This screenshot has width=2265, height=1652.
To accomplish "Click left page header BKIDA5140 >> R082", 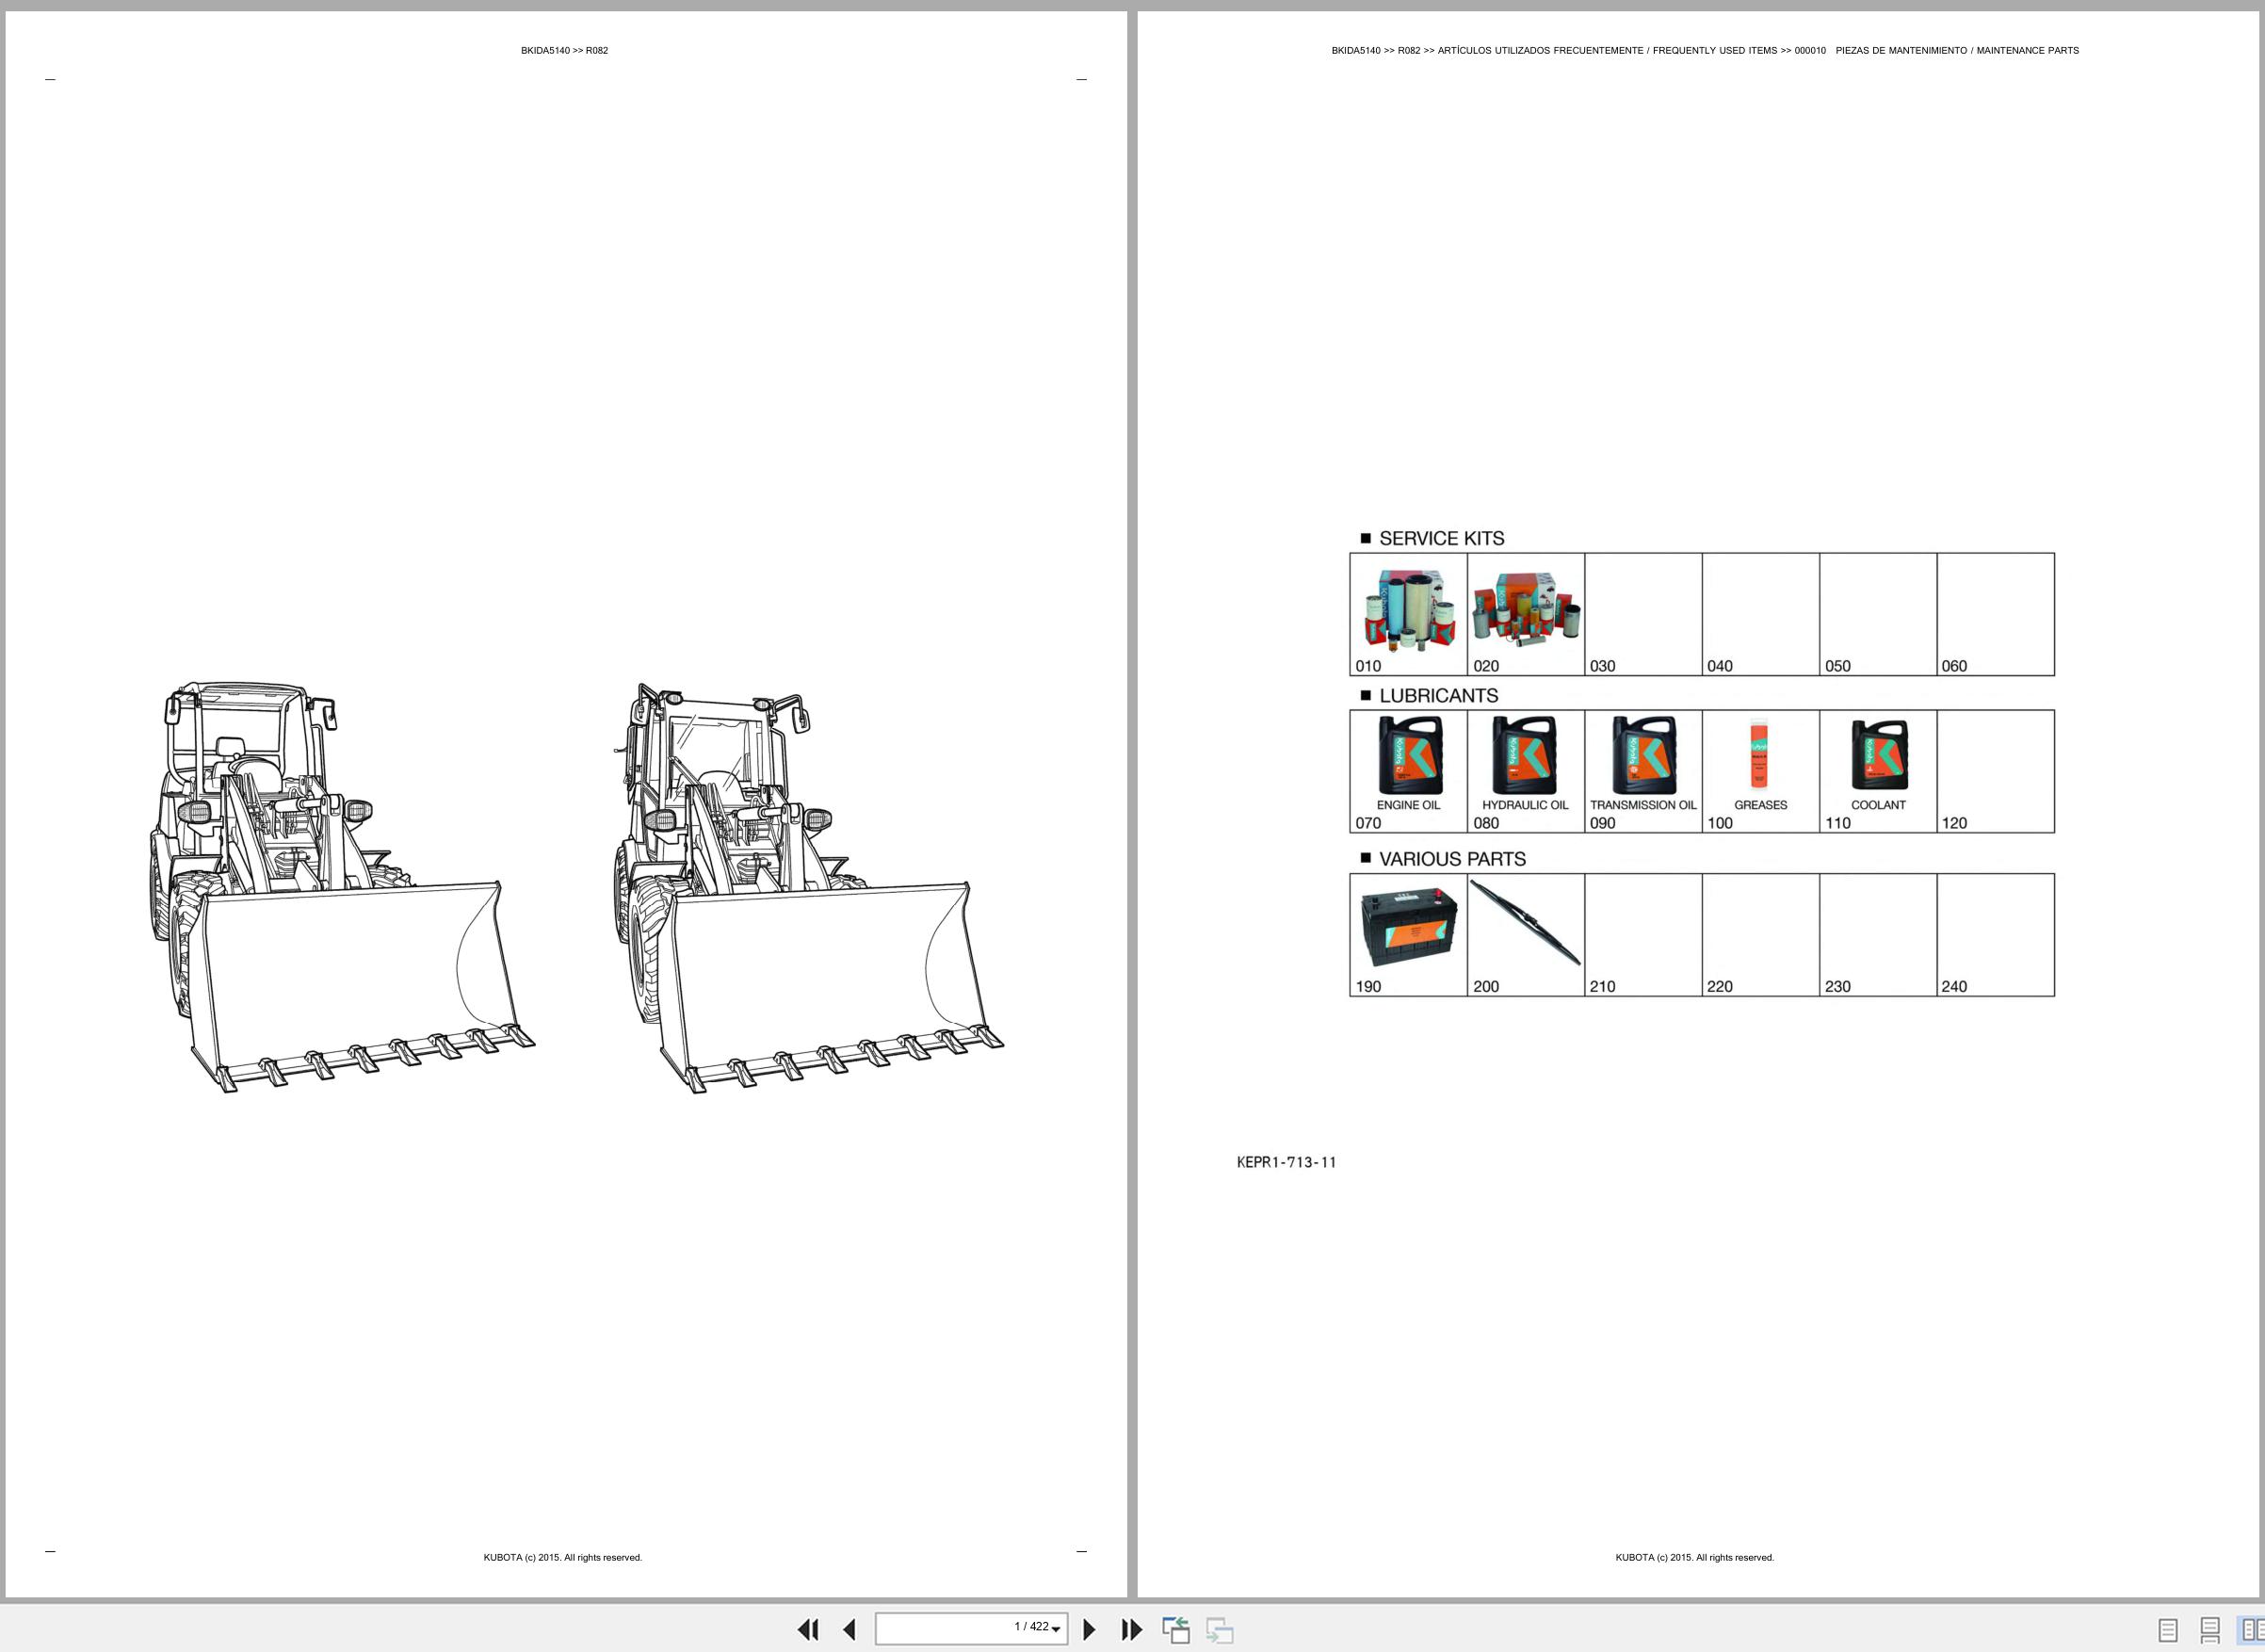I will pos(564,50).
